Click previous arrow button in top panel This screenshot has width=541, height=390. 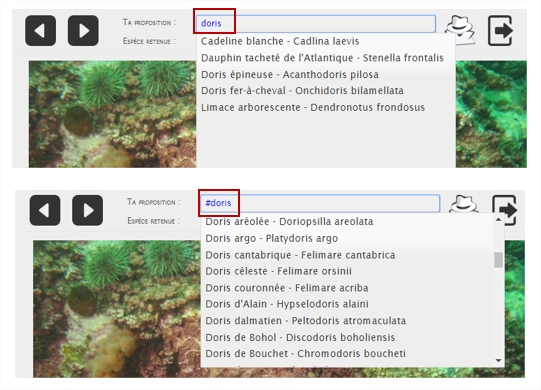point(40,30)
